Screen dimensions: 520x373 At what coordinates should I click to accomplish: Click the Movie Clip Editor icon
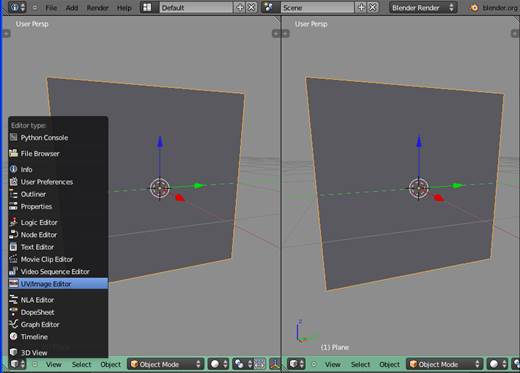[x=13, y=259]
